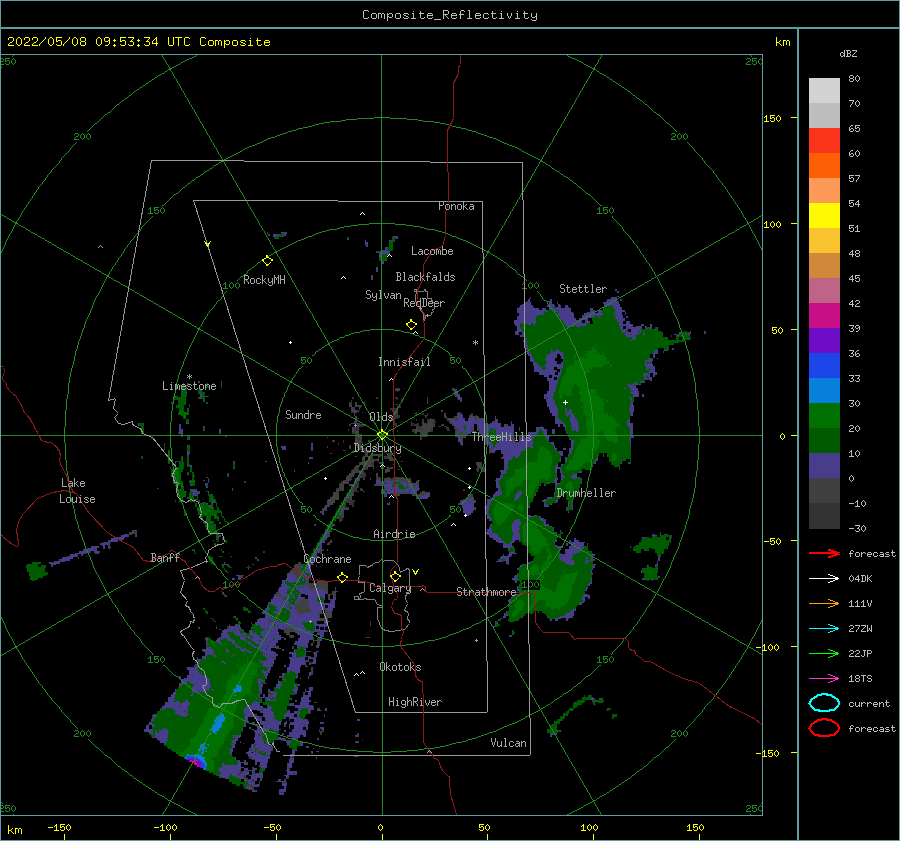Select the yellow diamond marker near RockyMH
900x841 pixels.
coord(267,261)
